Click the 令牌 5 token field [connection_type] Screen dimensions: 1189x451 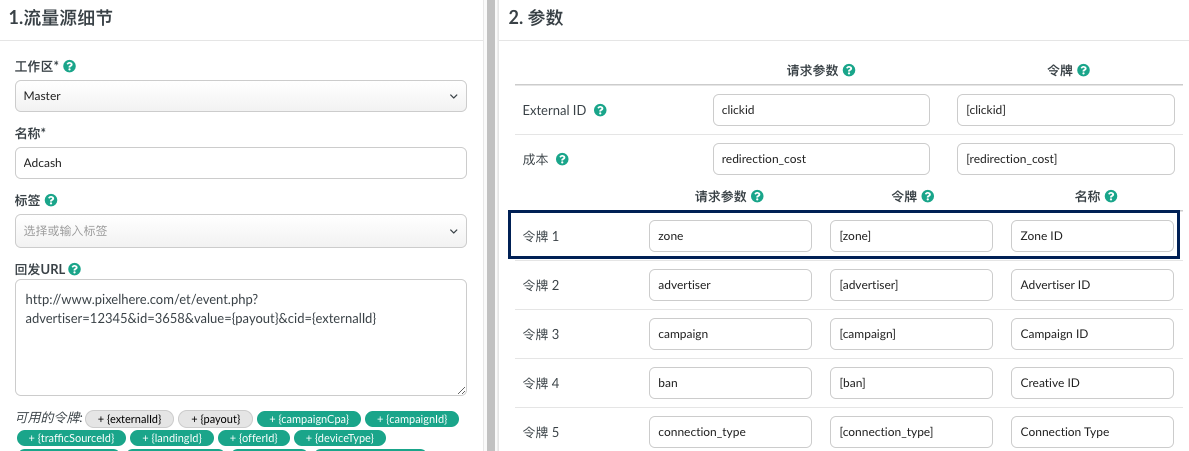click(911, 432)
